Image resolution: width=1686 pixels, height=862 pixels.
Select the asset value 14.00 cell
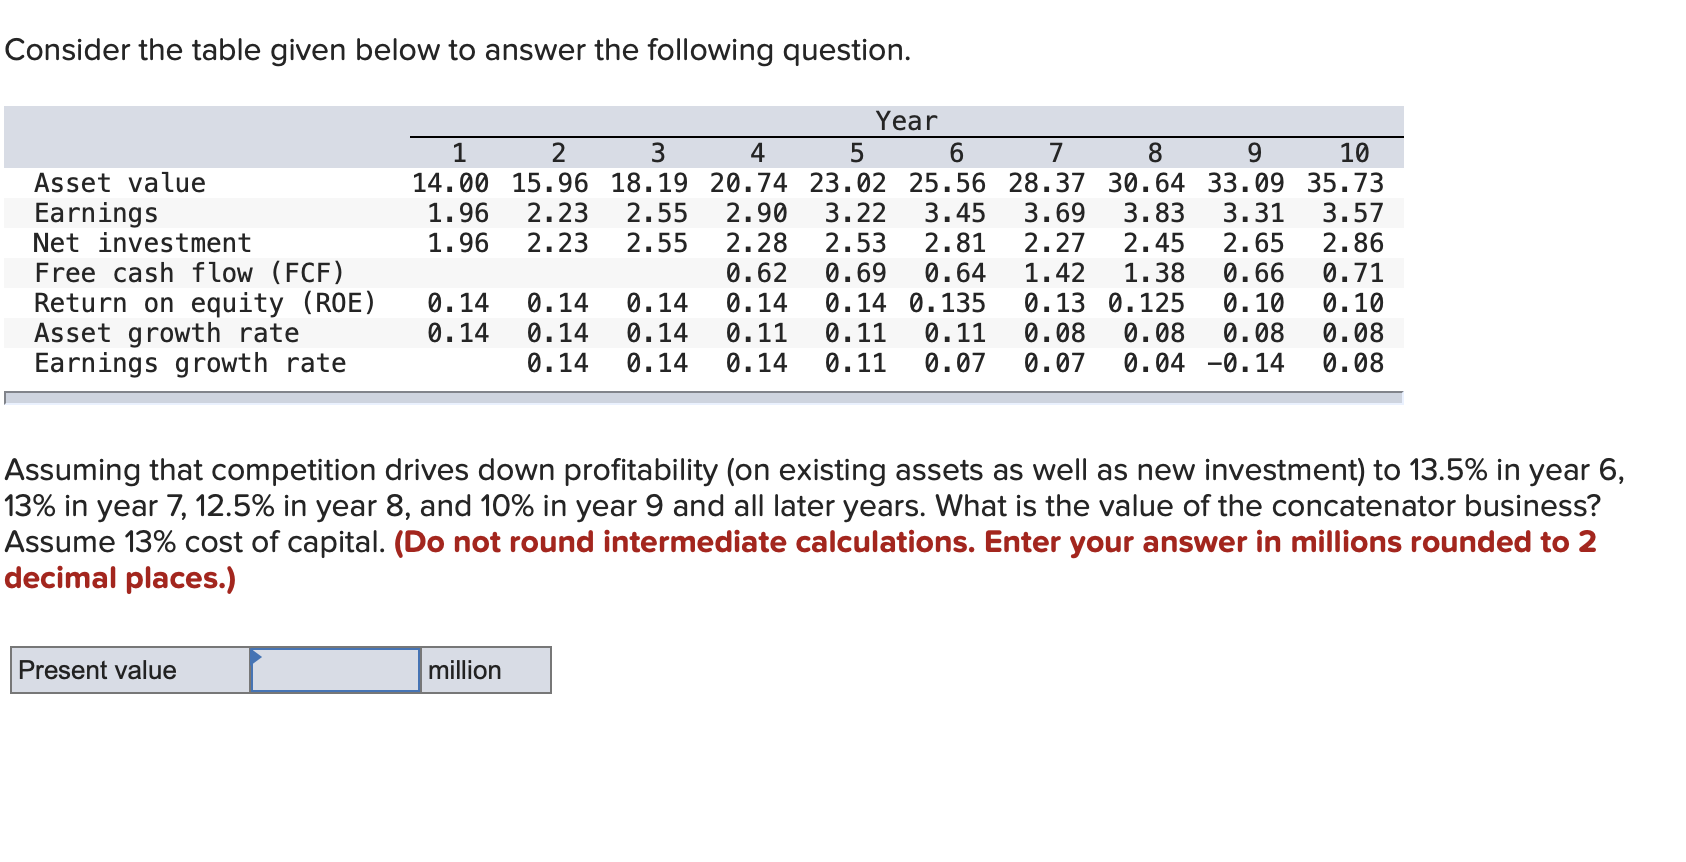450,183
